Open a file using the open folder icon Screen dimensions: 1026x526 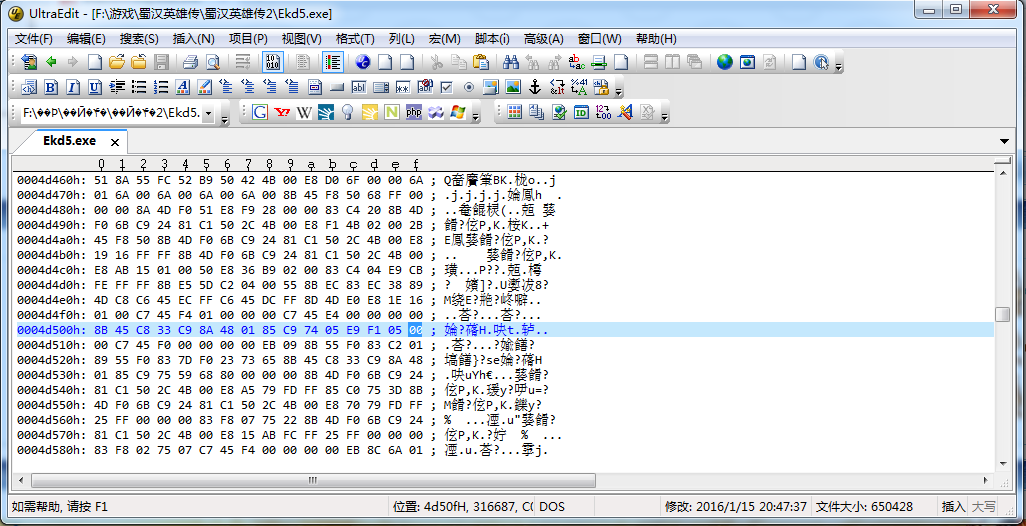pos(116,62)
